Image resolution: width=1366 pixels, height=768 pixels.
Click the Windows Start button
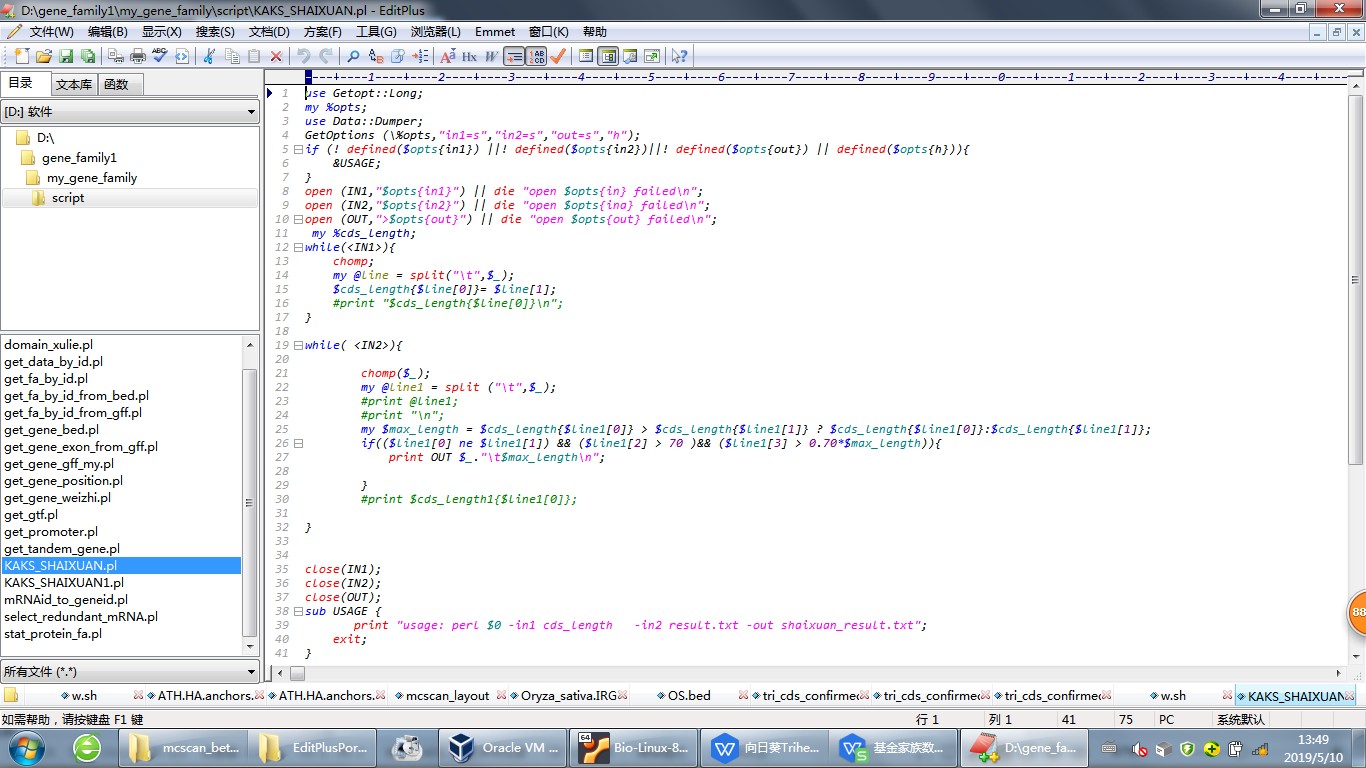[x=26, y=747]
